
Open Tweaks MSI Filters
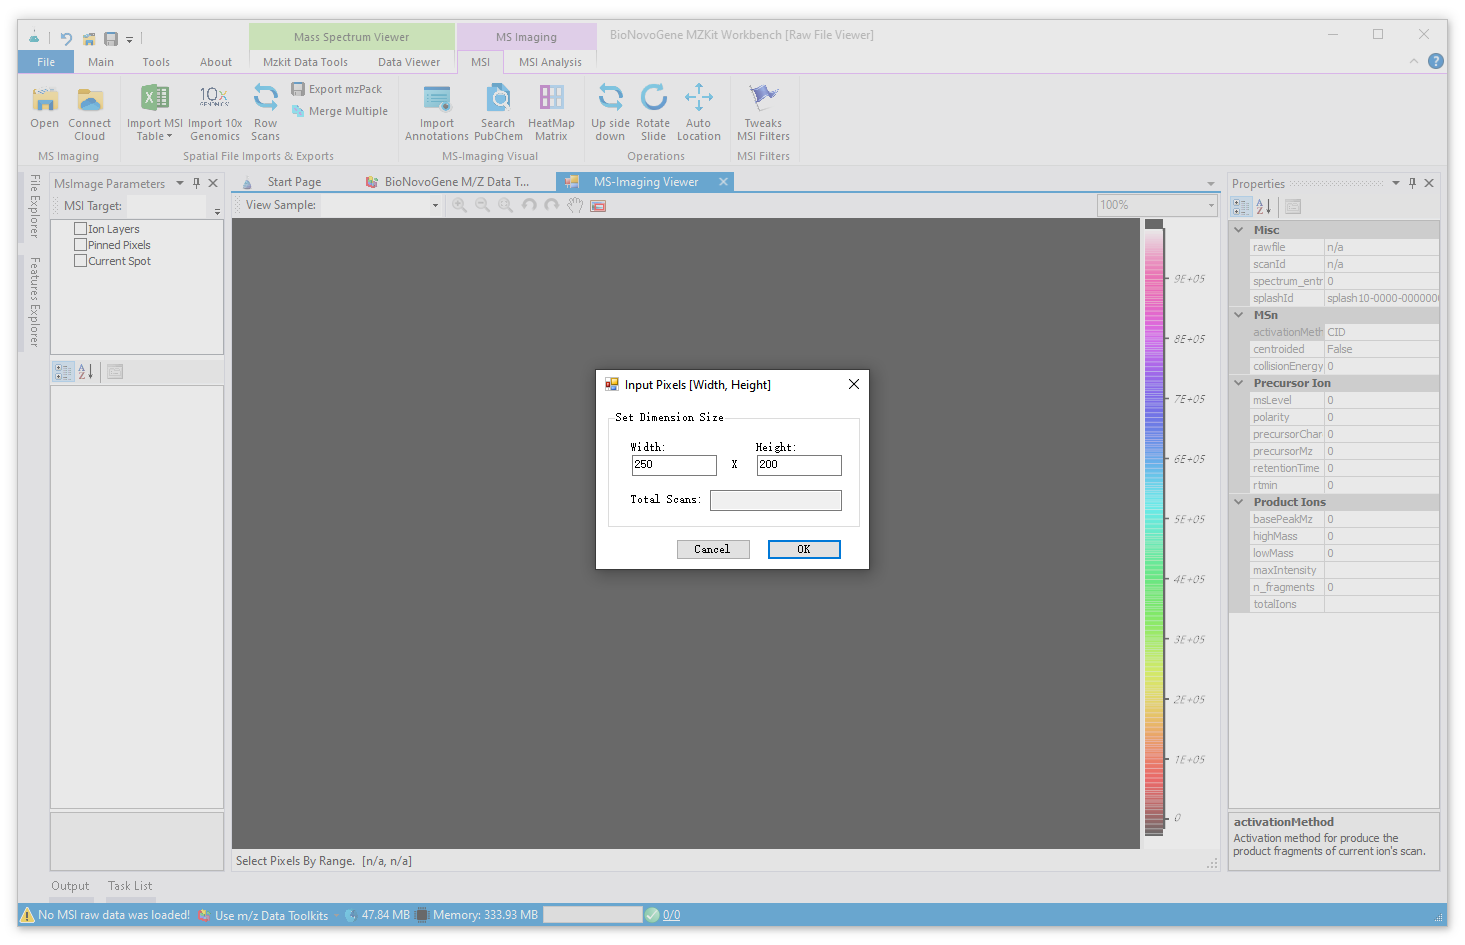pyautogui.click(x=763, y=99)
